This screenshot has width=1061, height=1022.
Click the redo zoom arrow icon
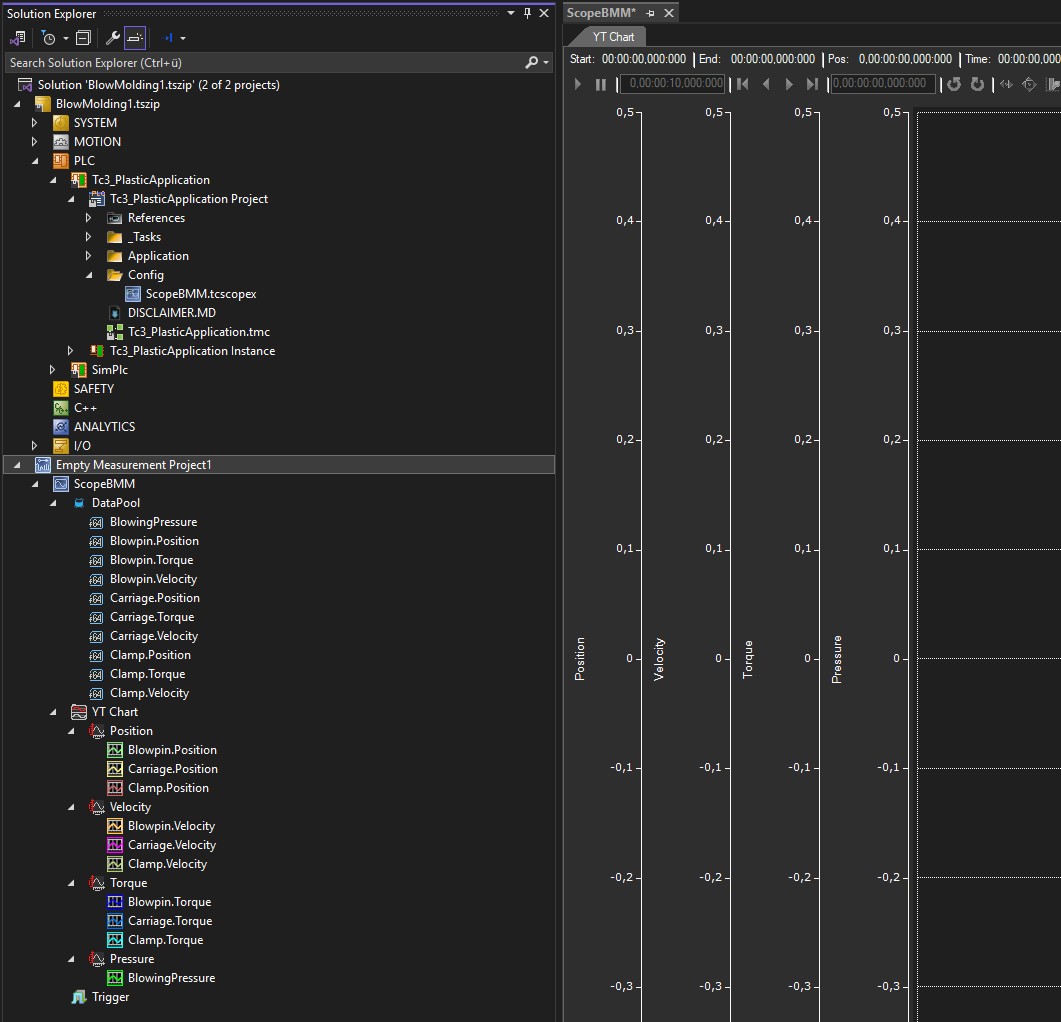(x=977, y=84)
